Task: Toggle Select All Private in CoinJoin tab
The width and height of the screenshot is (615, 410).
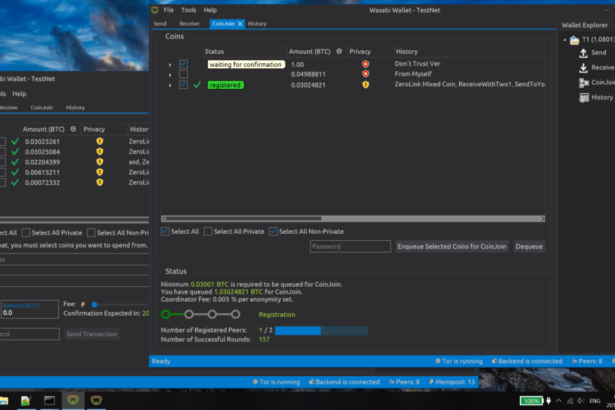Action: 208,231
